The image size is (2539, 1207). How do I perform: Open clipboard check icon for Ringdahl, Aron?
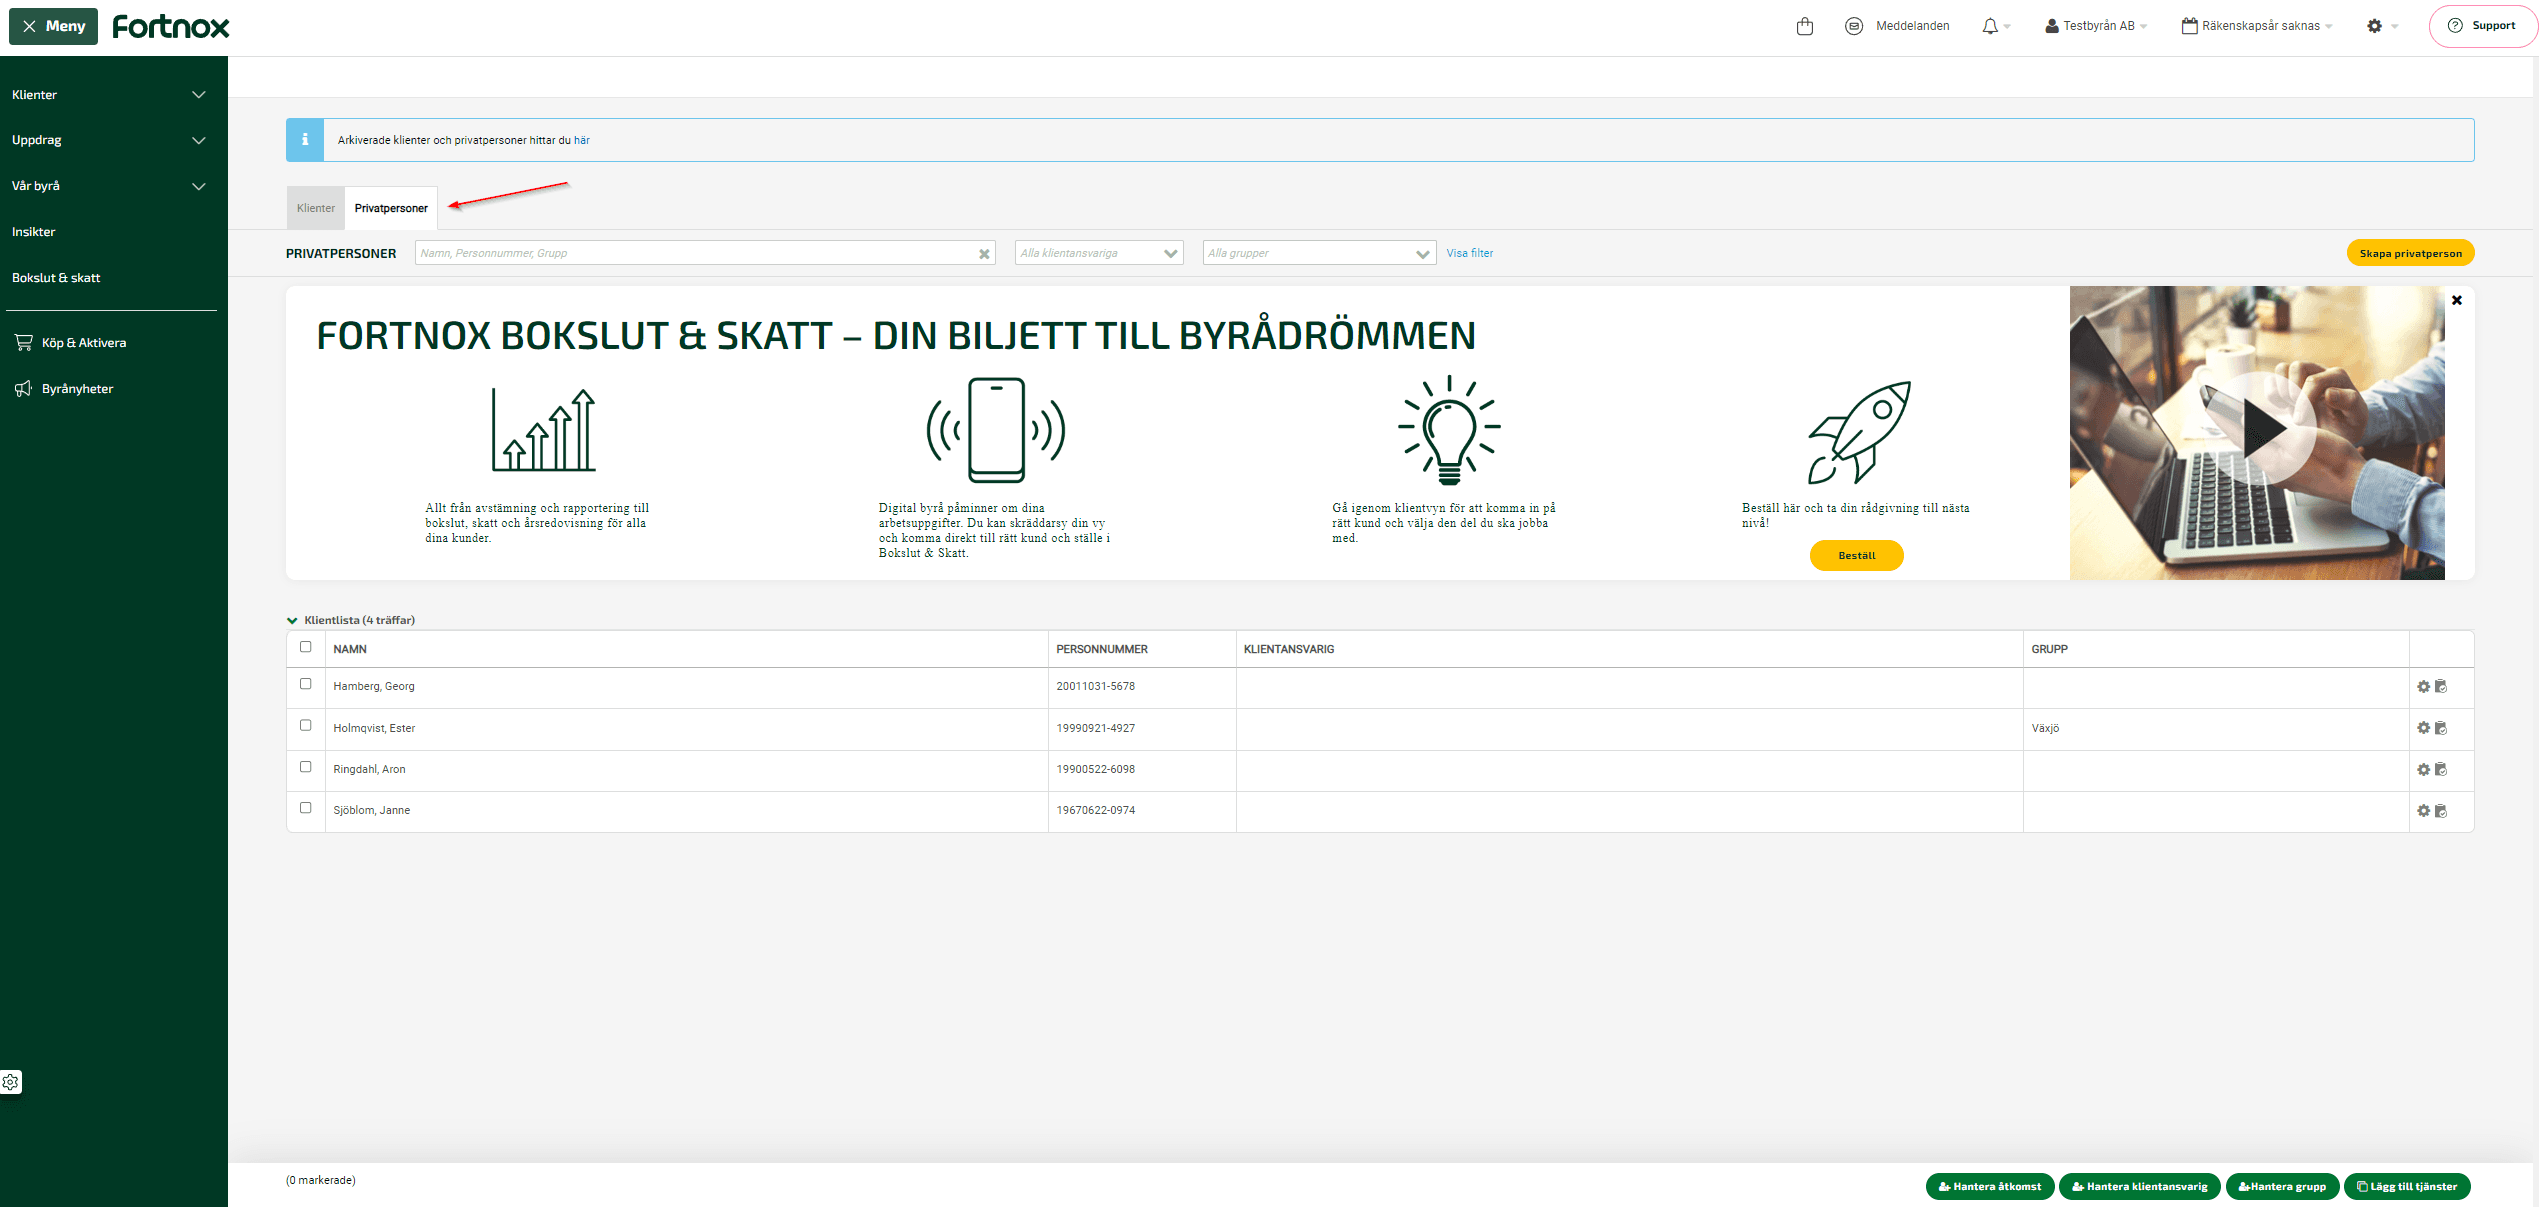[2440, 769]
